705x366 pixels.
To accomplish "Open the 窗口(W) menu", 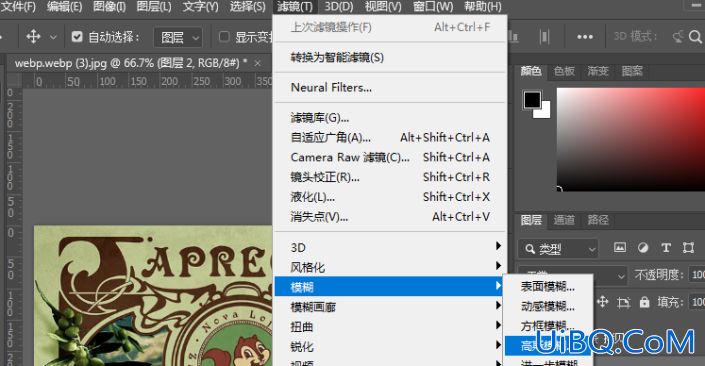I will point(433,6).
